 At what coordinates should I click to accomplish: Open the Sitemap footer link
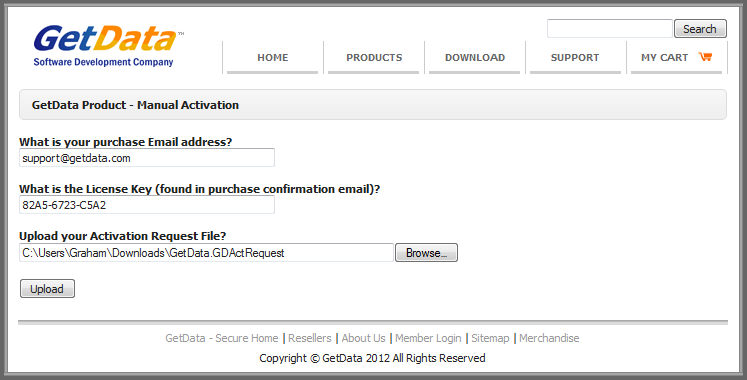tap(490, 338)
